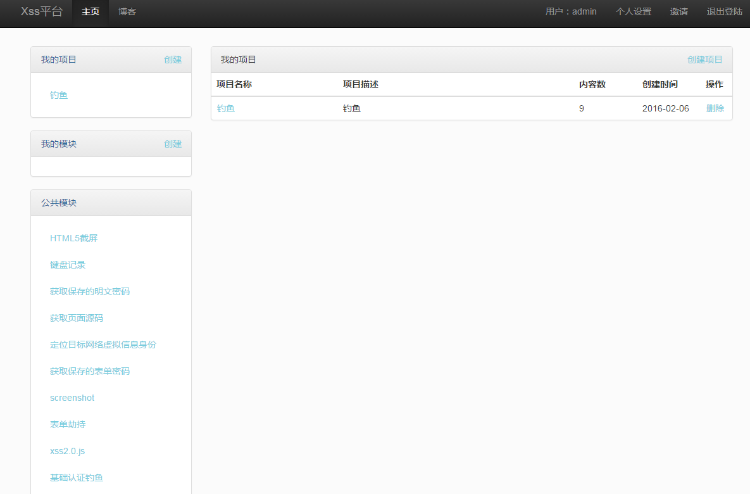Viewport: 750px width, 494px height.
Task: Log out via 退出登陆
Action: tap(724, 12)
